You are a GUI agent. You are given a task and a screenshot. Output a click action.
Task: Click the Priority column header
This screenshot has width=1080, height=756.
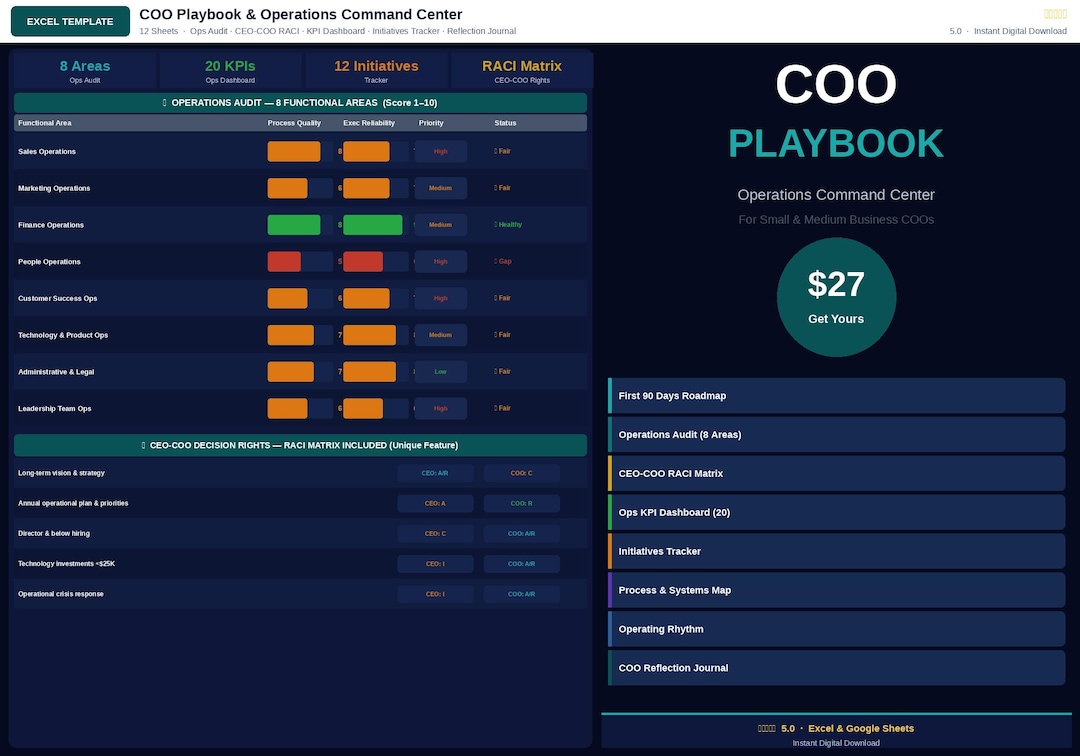431,123
